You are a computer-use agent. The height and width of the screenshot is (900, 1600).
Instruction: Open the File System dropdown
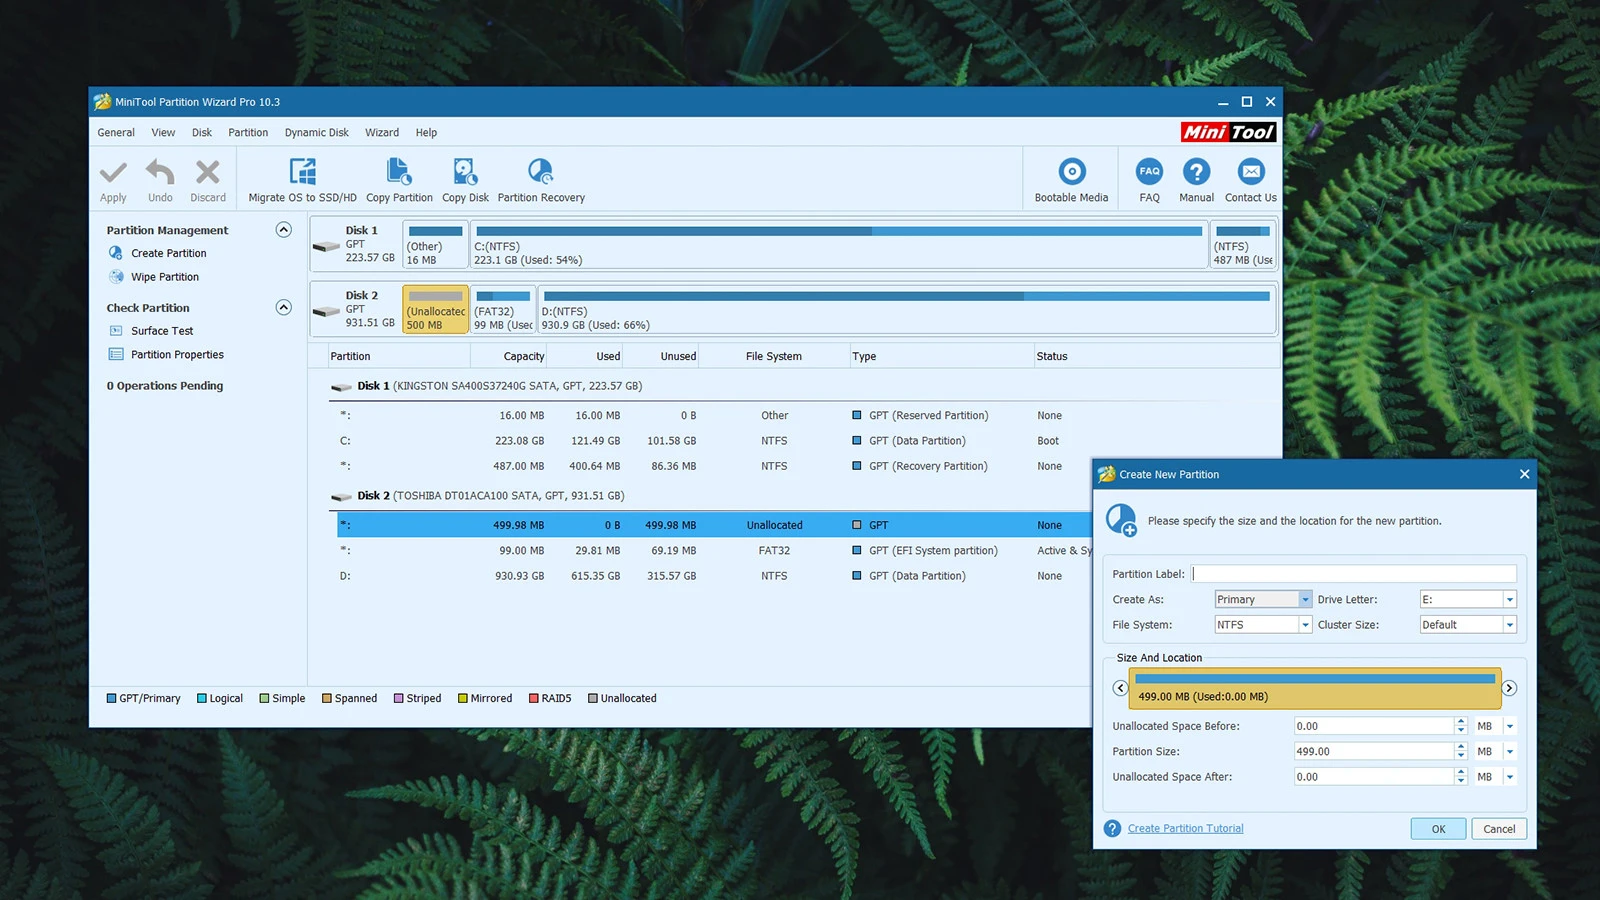click(1305, 624)
